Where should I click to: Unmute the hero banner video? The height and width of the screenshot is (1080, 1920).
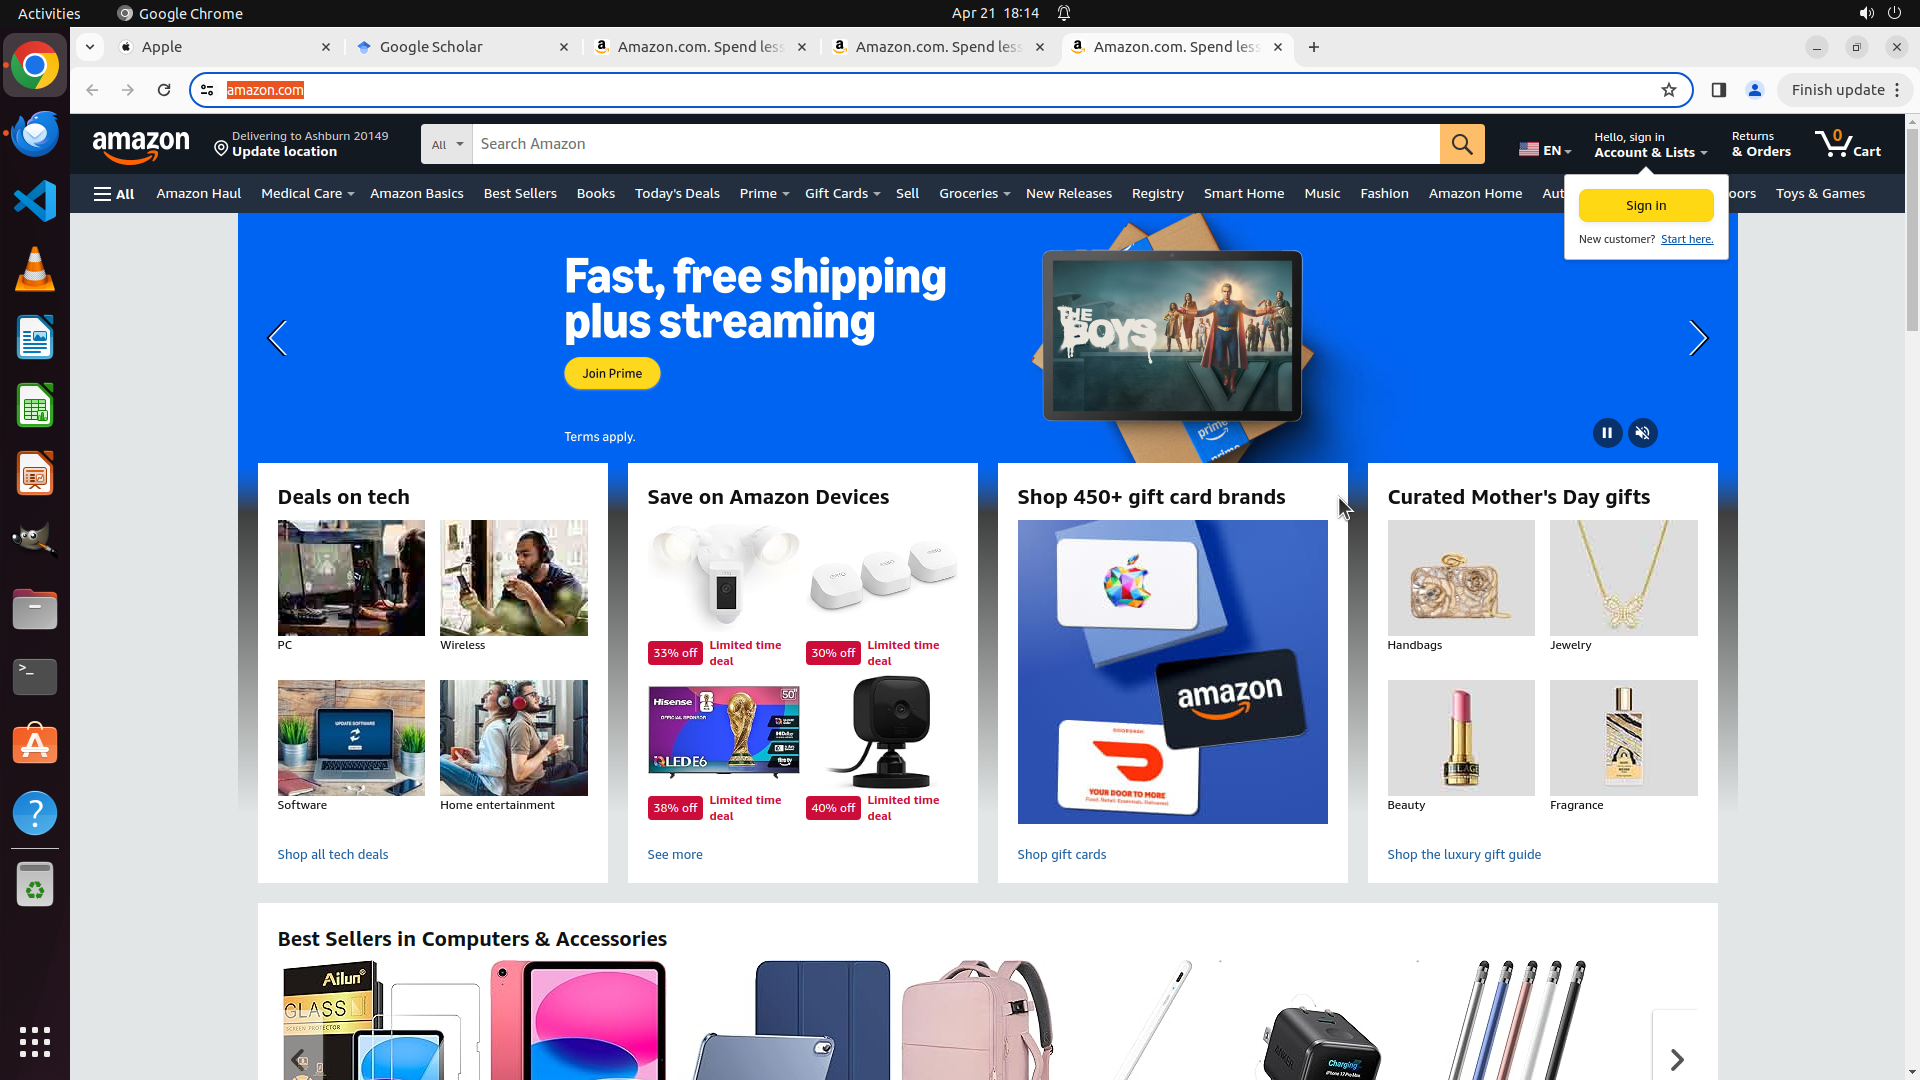[1642, 433]
